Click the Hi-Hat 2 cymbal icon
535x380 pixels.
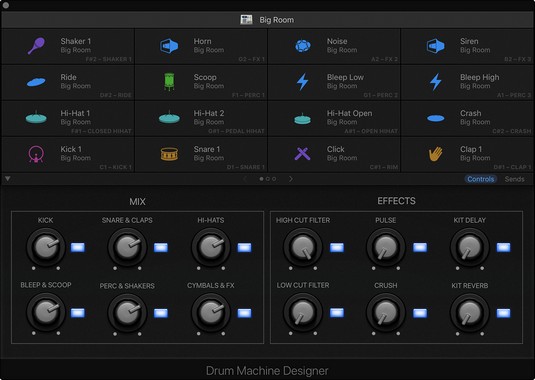(x=169, y=118)
